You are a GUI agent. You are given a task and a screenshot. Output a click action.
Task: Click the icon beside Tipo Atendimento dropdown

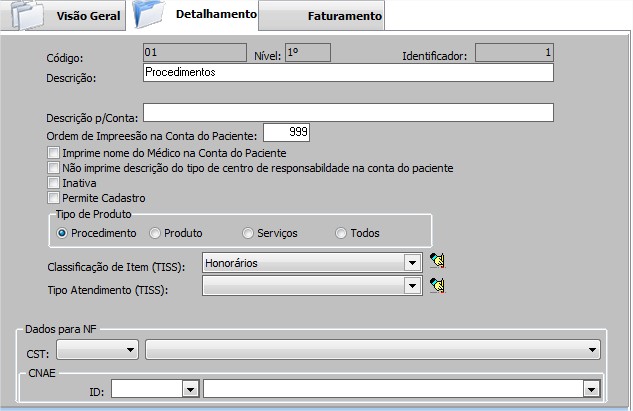tap(437, 286)
